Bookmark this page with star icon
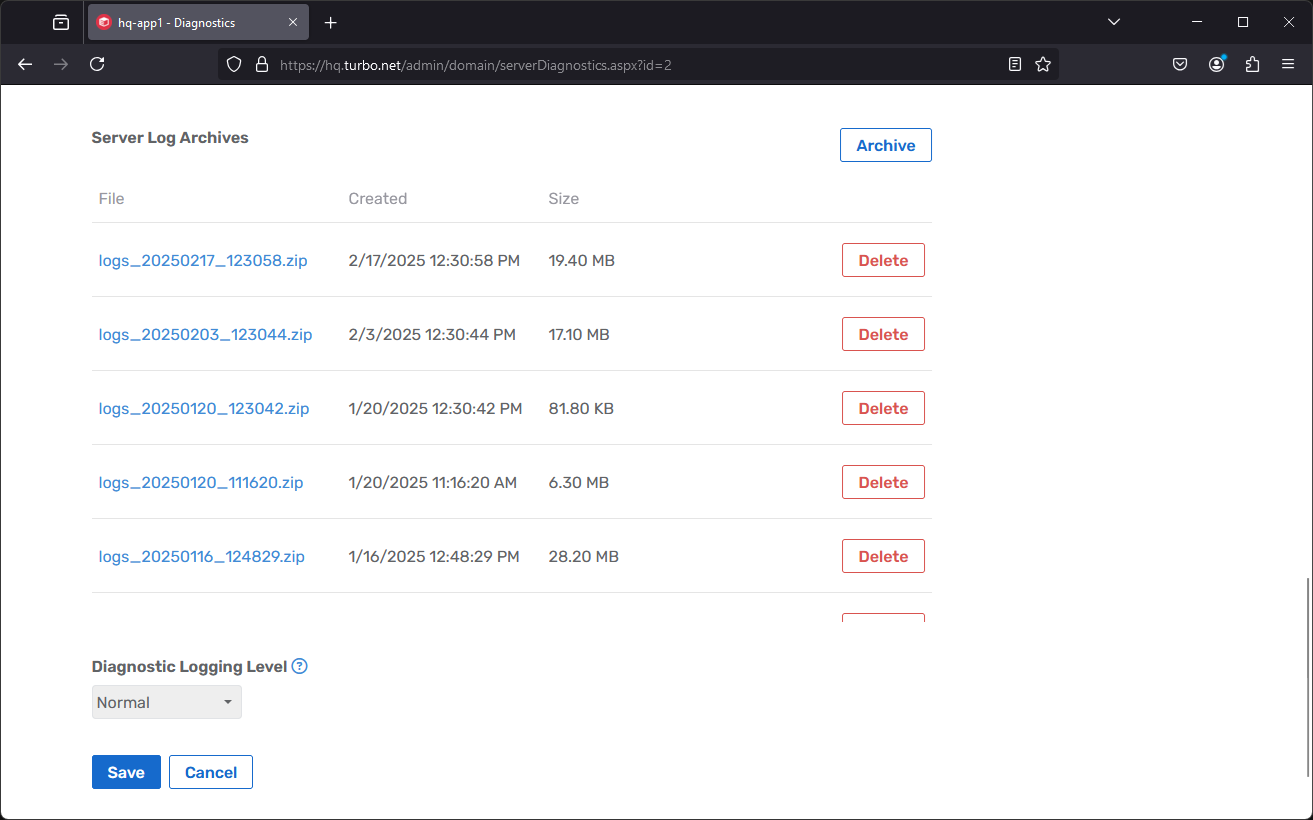Viewport: 1313px width, 820px height. click(1043, 64)
